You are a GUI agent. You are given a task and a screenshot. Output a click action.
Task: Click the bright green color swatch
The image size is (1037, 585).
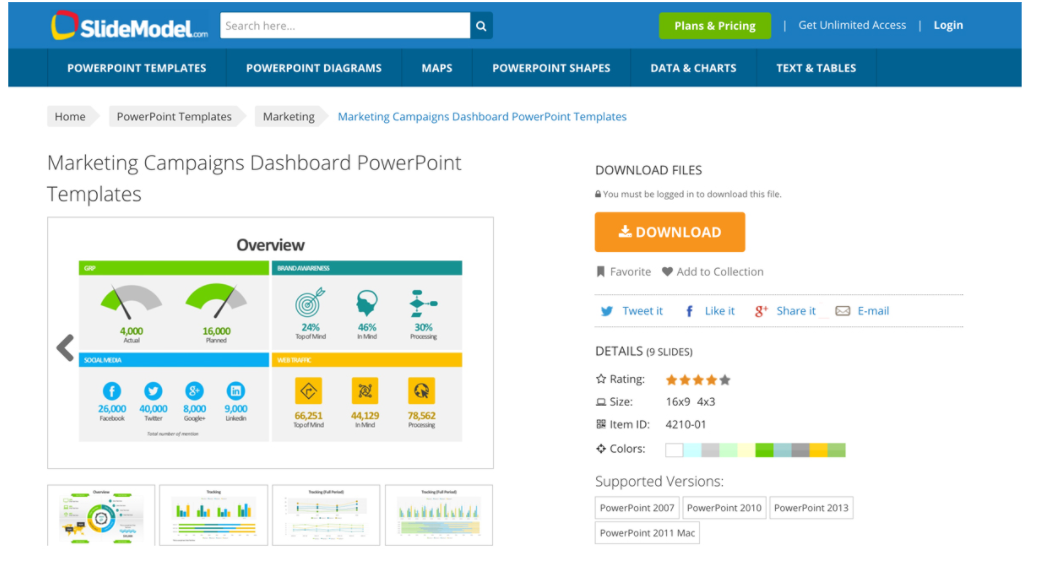[764, 450]
